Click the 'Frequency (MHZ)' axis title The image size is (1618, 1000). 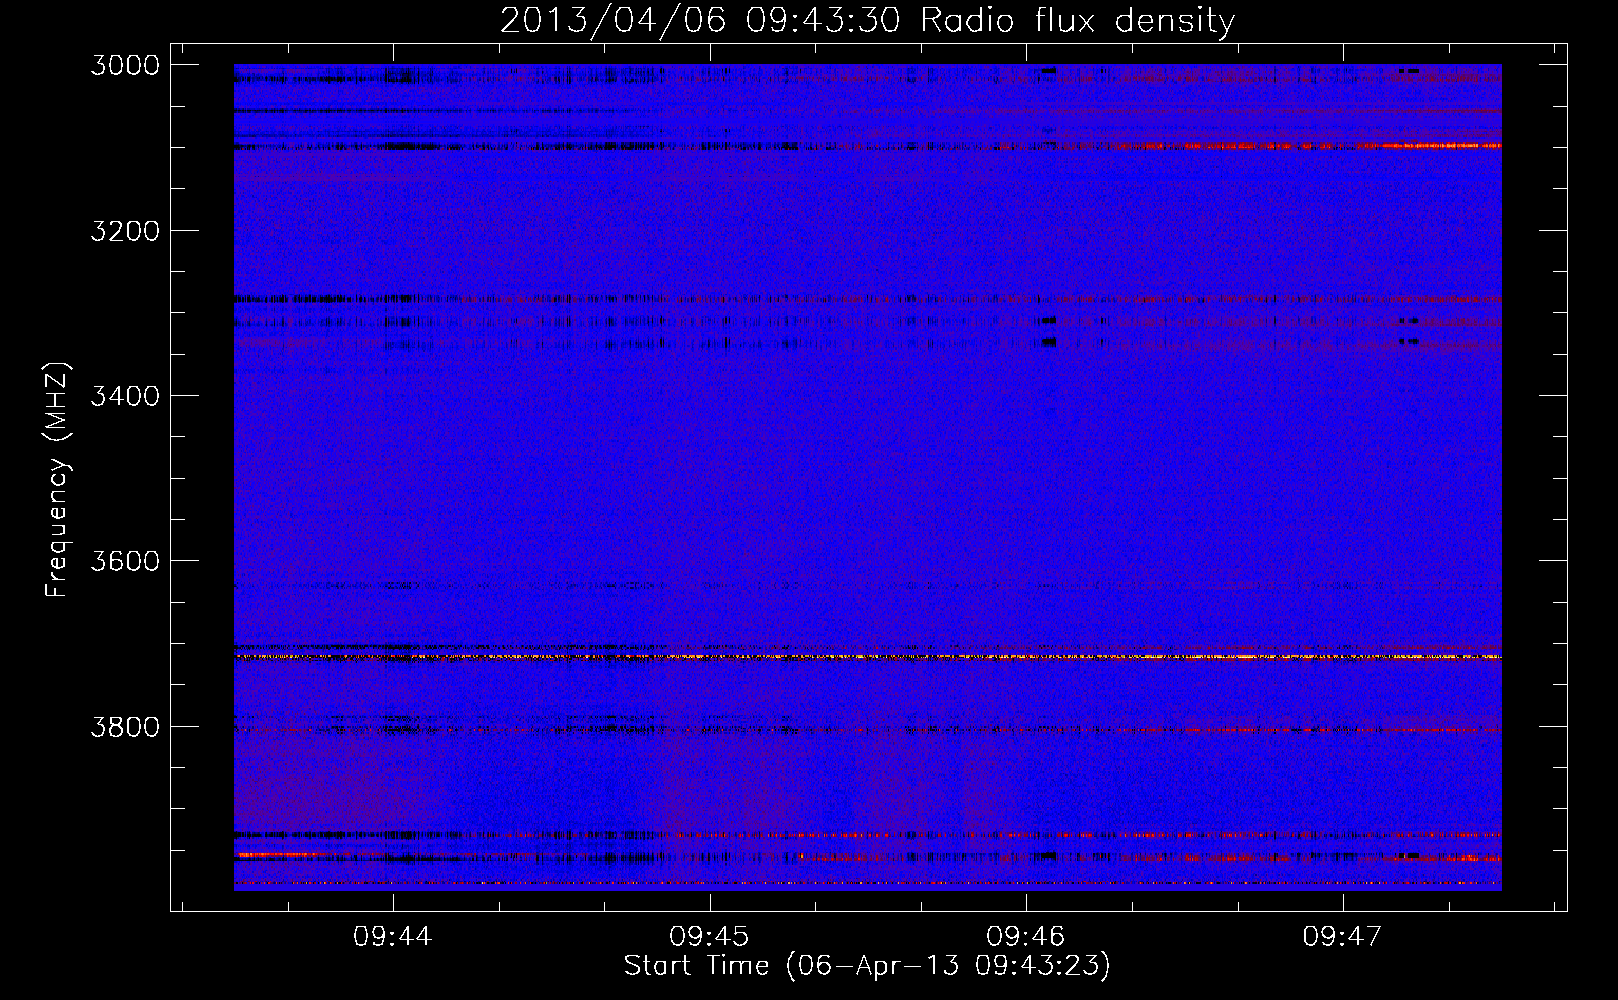point(58,480)
